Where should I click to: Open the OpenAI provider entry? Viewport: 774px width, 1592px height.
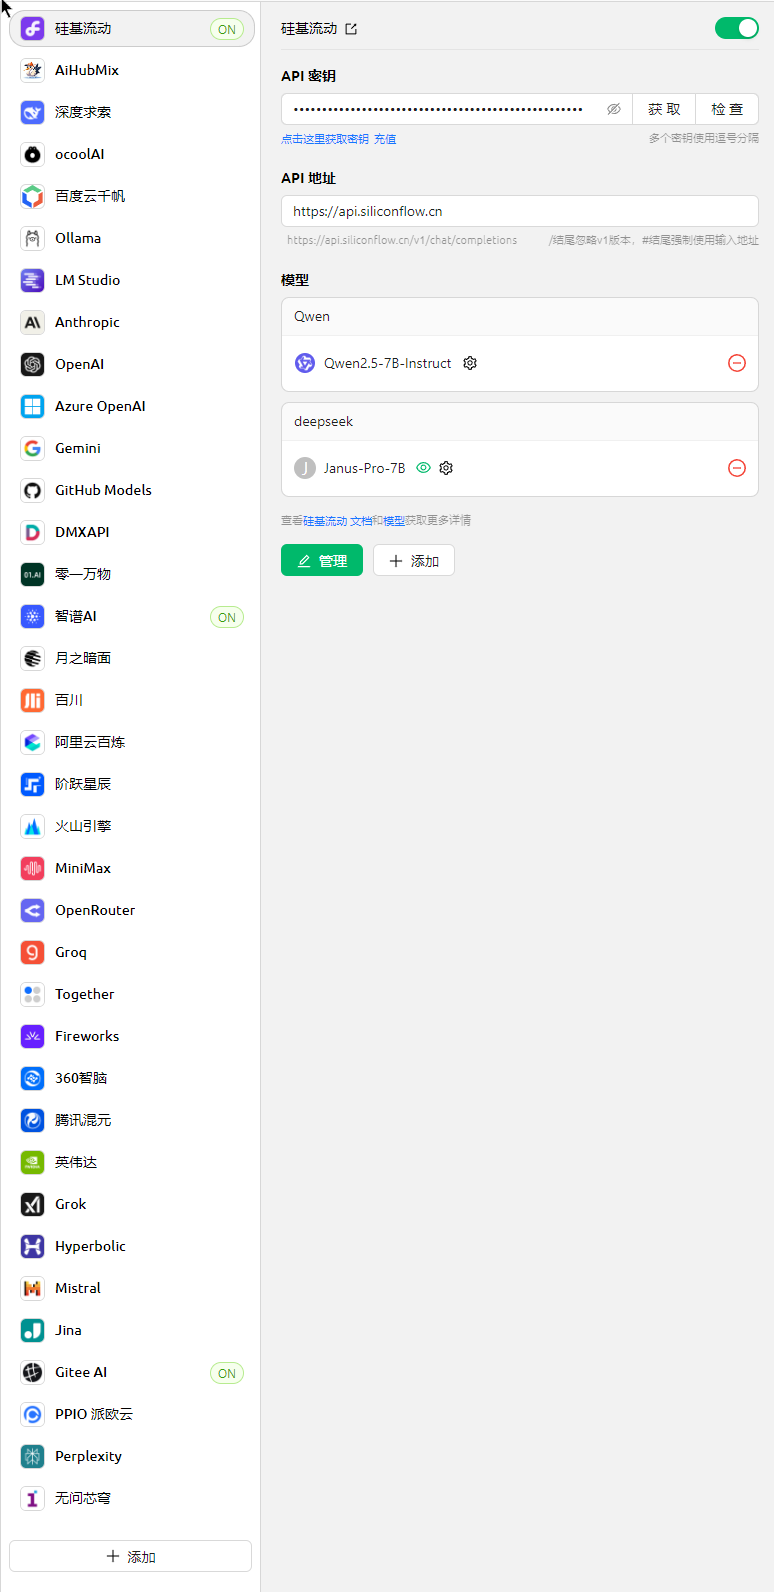[x=132, y=364]
